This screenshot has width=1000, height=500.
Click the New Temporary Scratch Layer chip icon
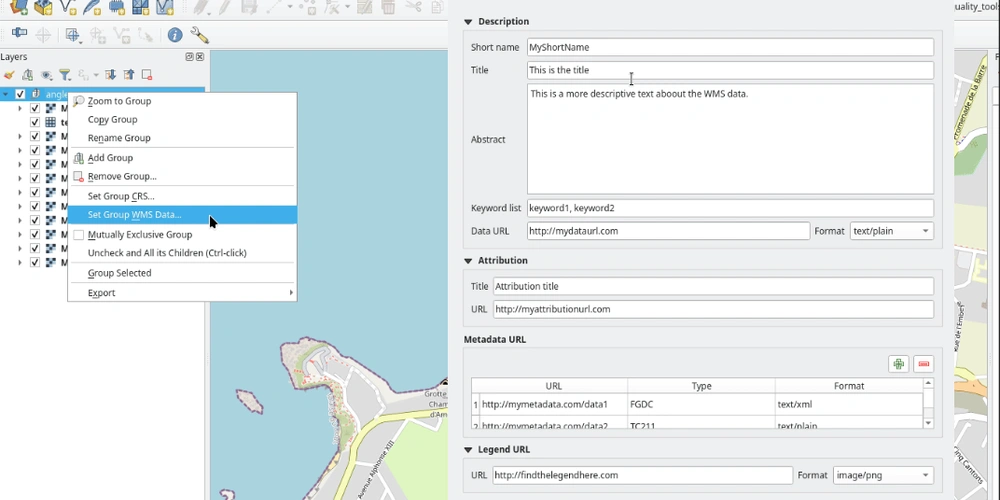(x=116, y=6)
